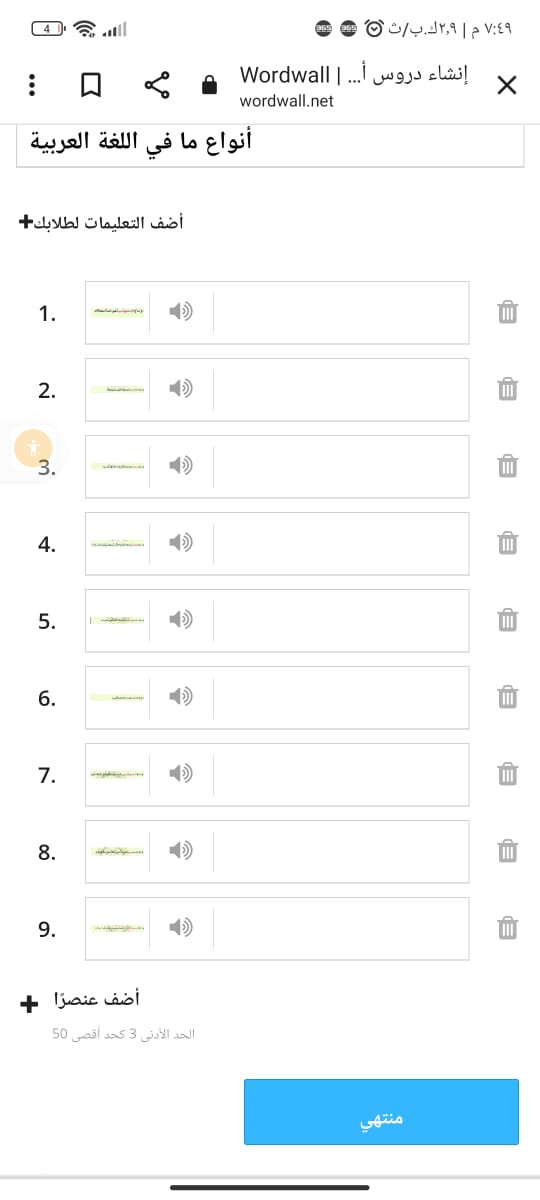Image resolution: width=540 pixels, height=1200 pixels.
Task: Select the image thumbnail in row 1
Action: click(118, 312)
